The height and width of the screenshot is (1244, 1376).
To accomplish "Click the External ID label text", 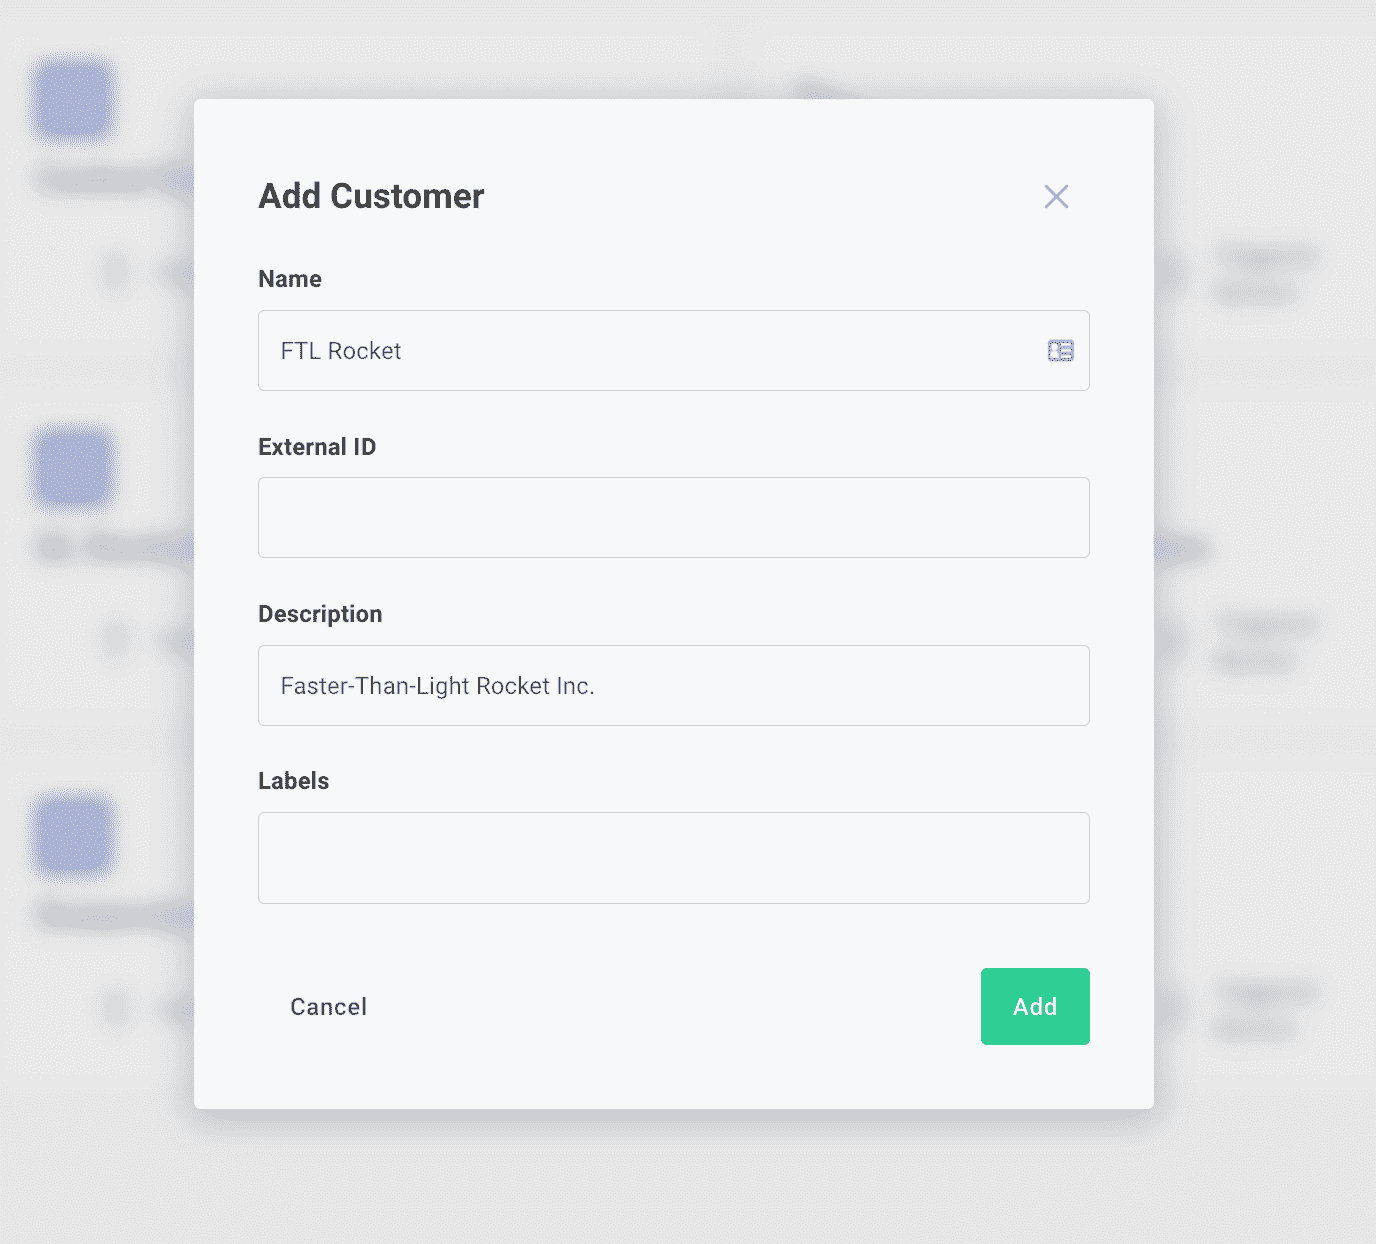I will (x=317, y=446).
